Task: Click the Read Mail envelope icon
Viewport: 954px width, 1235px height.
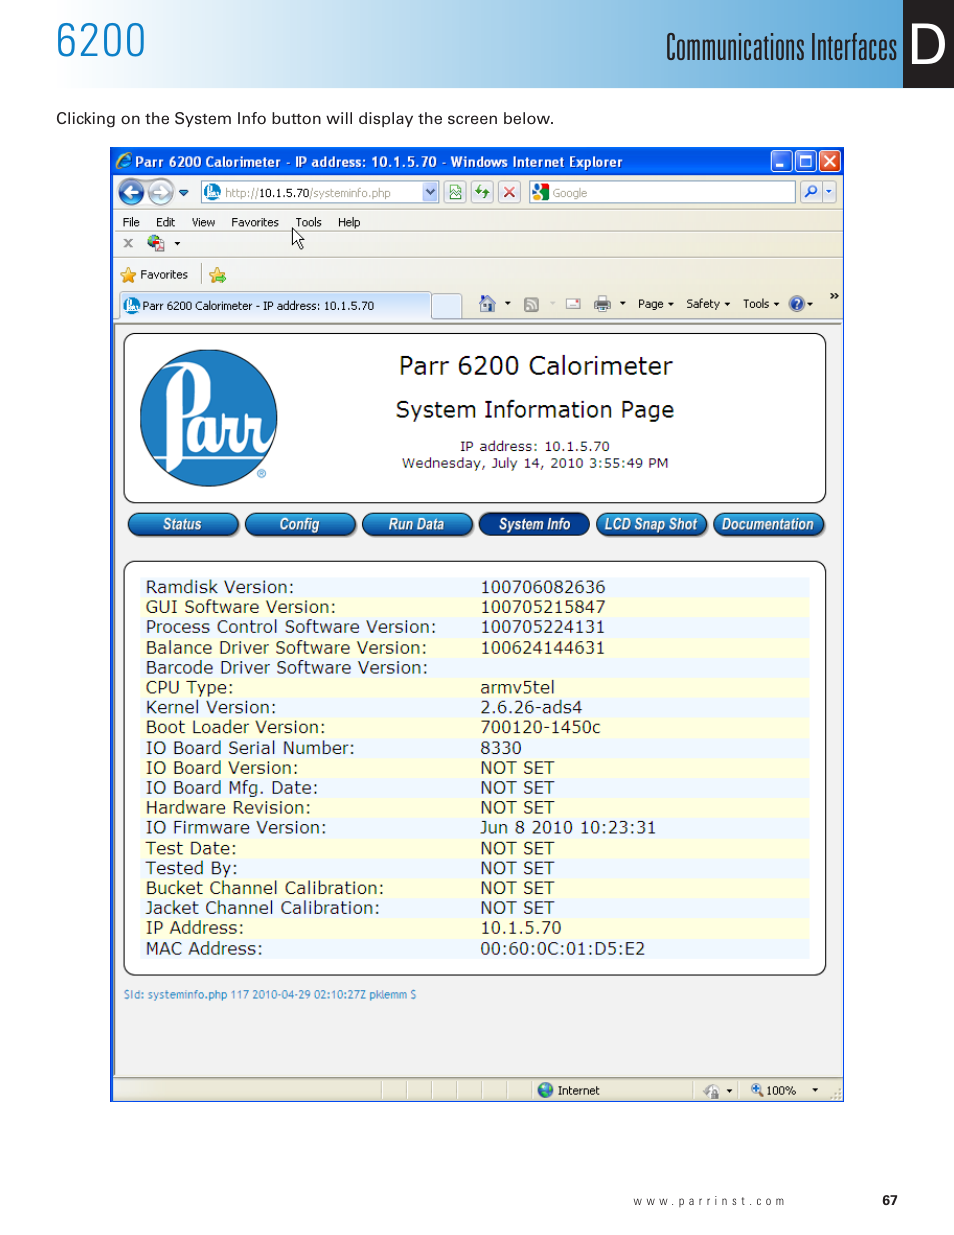Action: 573,304
